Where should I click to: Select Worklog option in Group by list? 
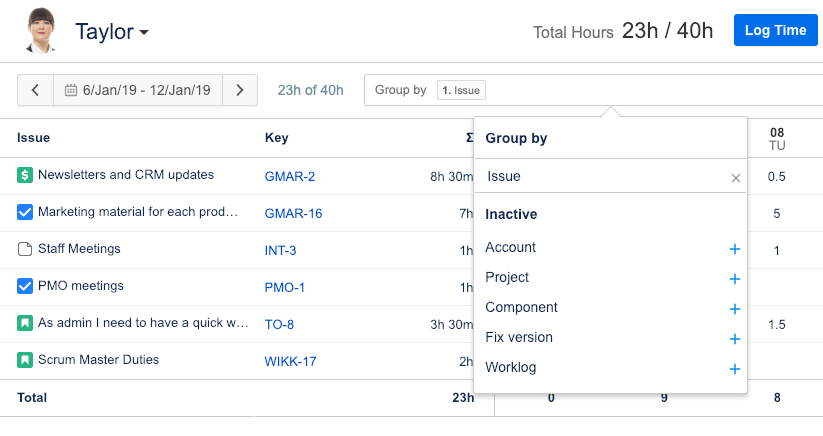click(511, 368)
